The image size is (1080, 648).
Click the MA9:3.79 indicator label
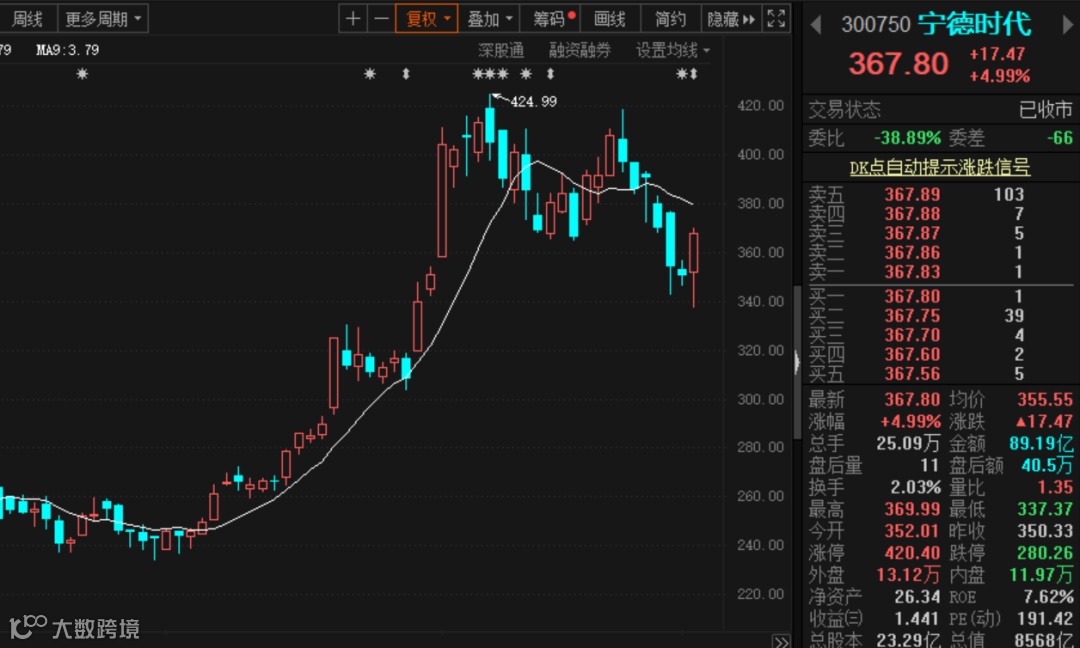tap(68, 50)
